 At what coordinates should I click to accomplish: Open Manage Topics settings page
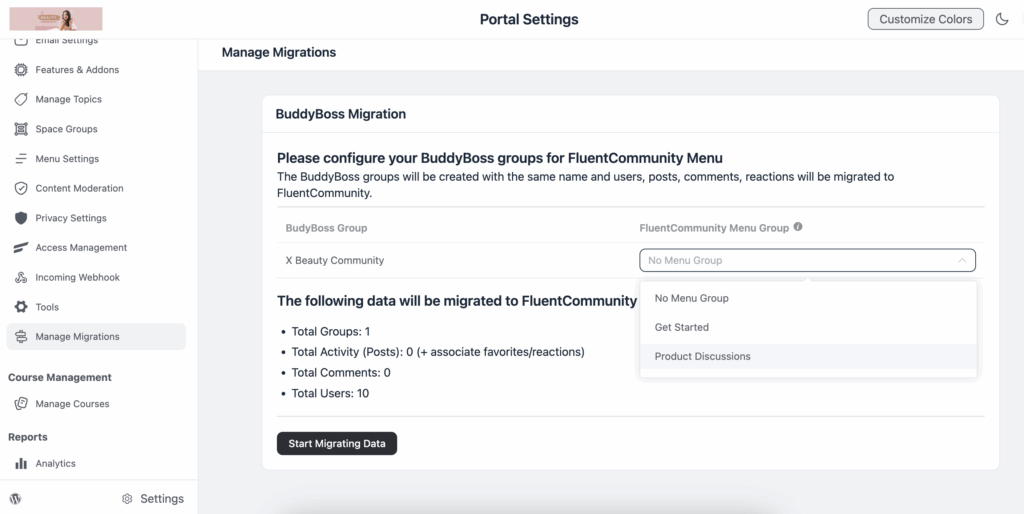pos(96,99)
